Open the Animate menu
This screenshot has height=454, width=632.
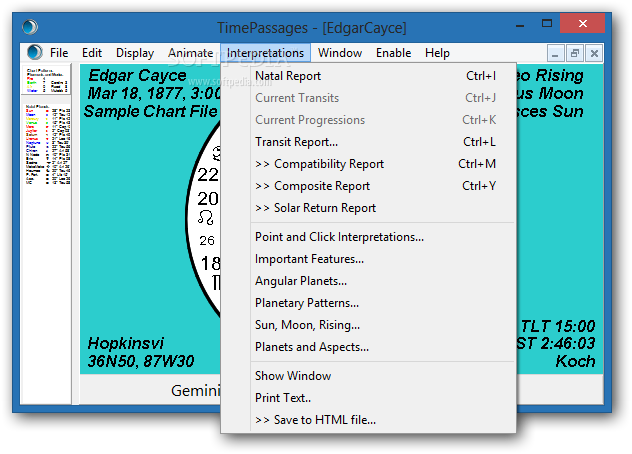tap(190, 53)
